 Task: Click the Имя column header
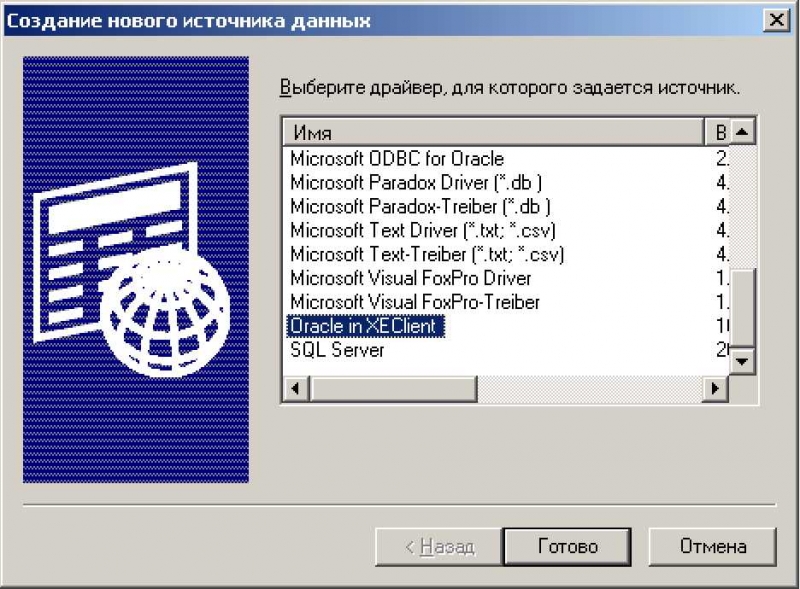pyautogui.click(x=493, y=133)
